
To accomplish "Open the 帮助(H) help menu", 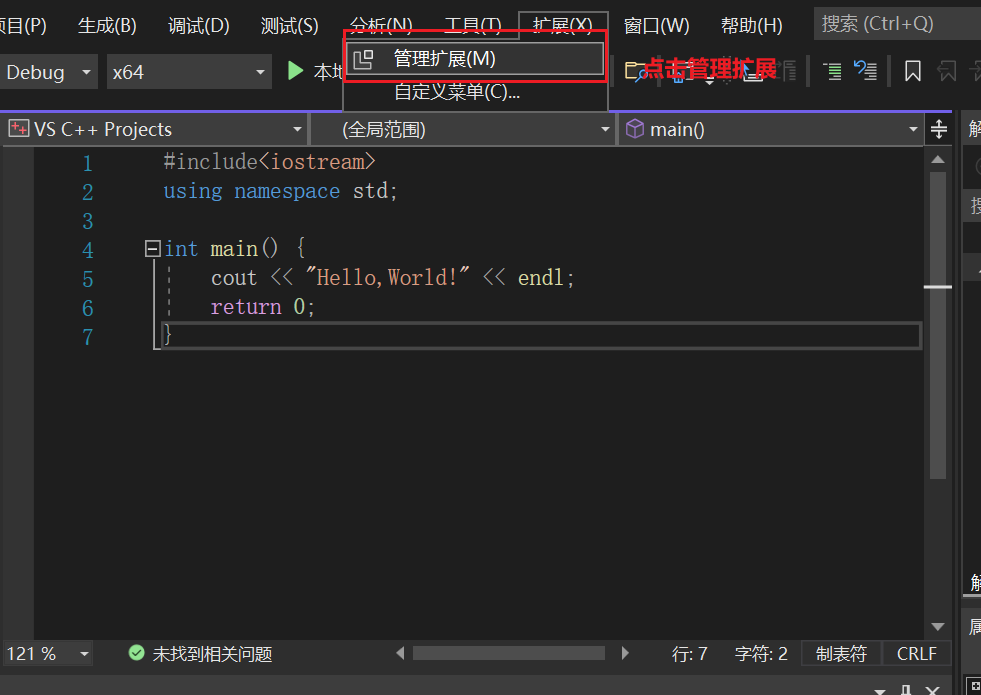I will (751, 26).
